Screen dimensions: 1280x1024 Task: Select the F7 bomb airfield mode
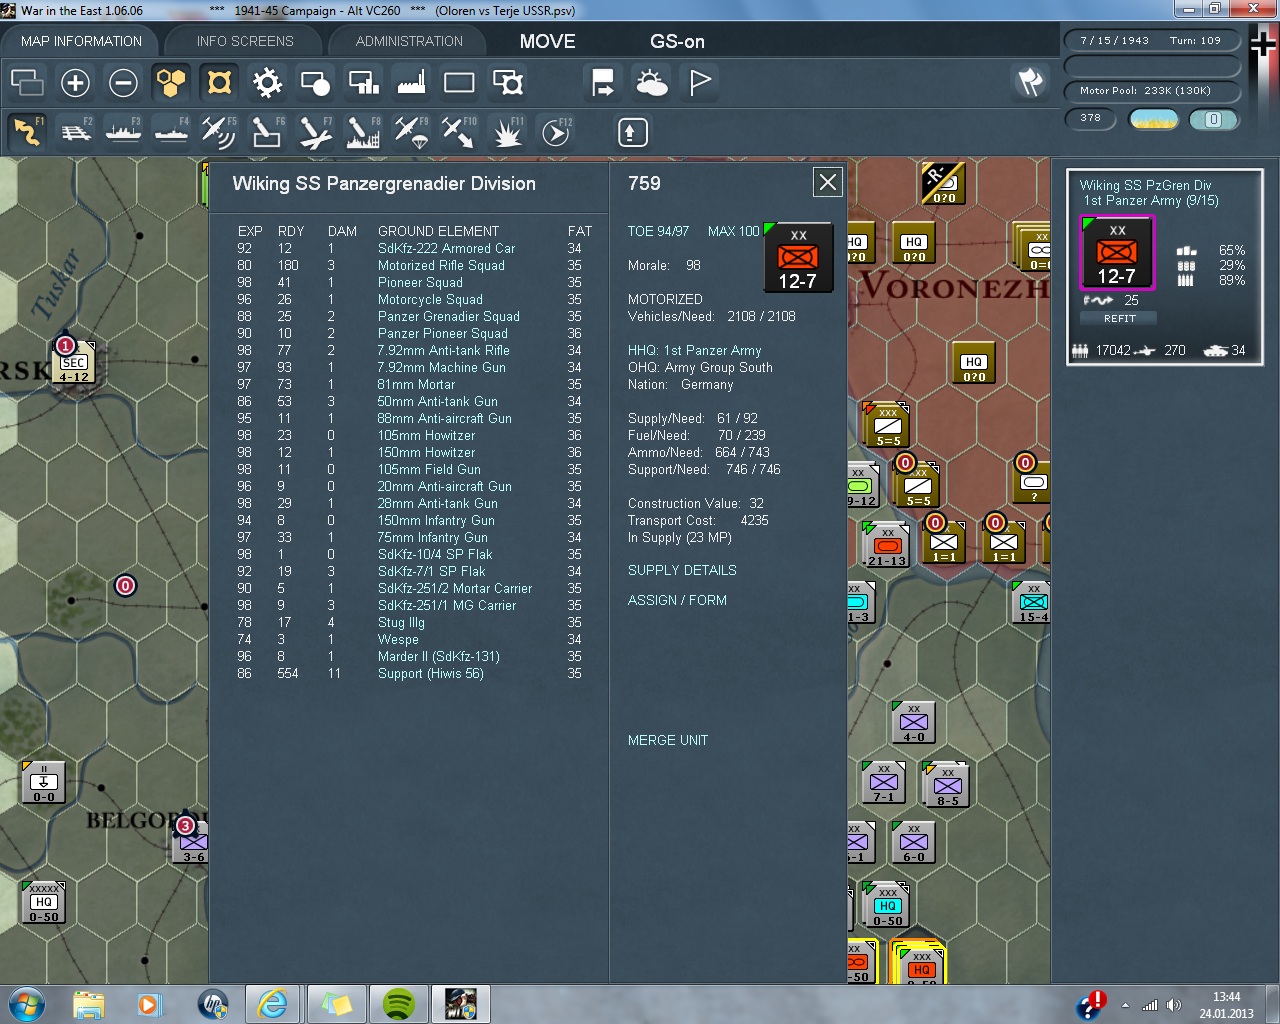[315, 131]
